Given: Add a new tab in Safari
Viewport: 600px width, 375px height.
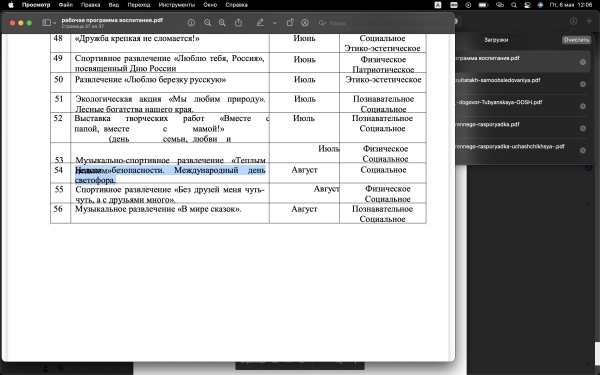Looking at the screenshot, I should pyautogui.click(x=589, y=21).
